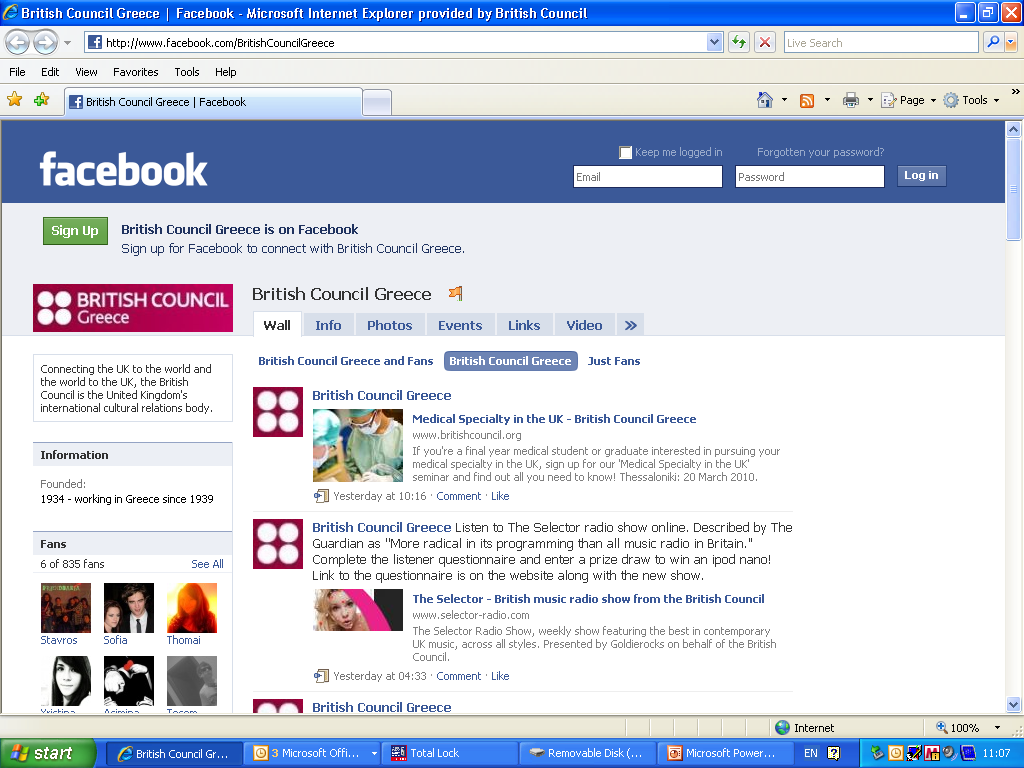The height and width of the screenshot is (768, 1024).
Task: Switch to the Video tab
Action: pyautogui.click(x=584, y=325)
